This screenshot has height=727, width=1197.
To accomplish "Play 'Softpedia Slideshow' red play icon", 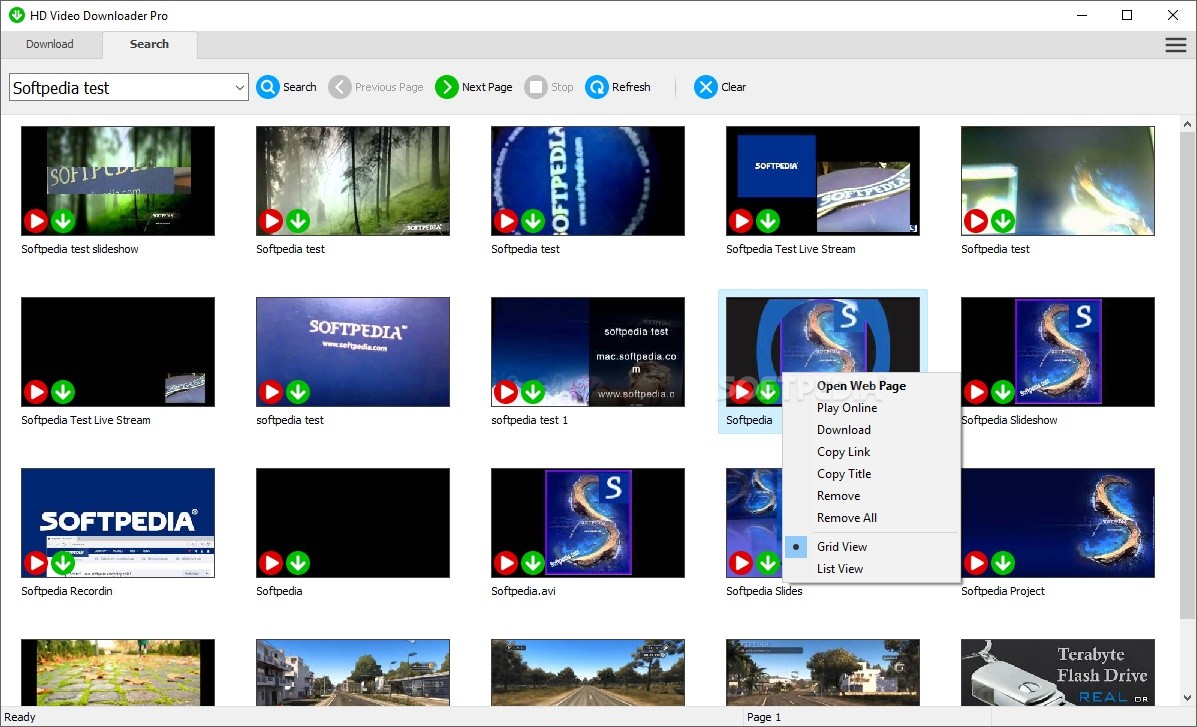I will pos(976,393).
